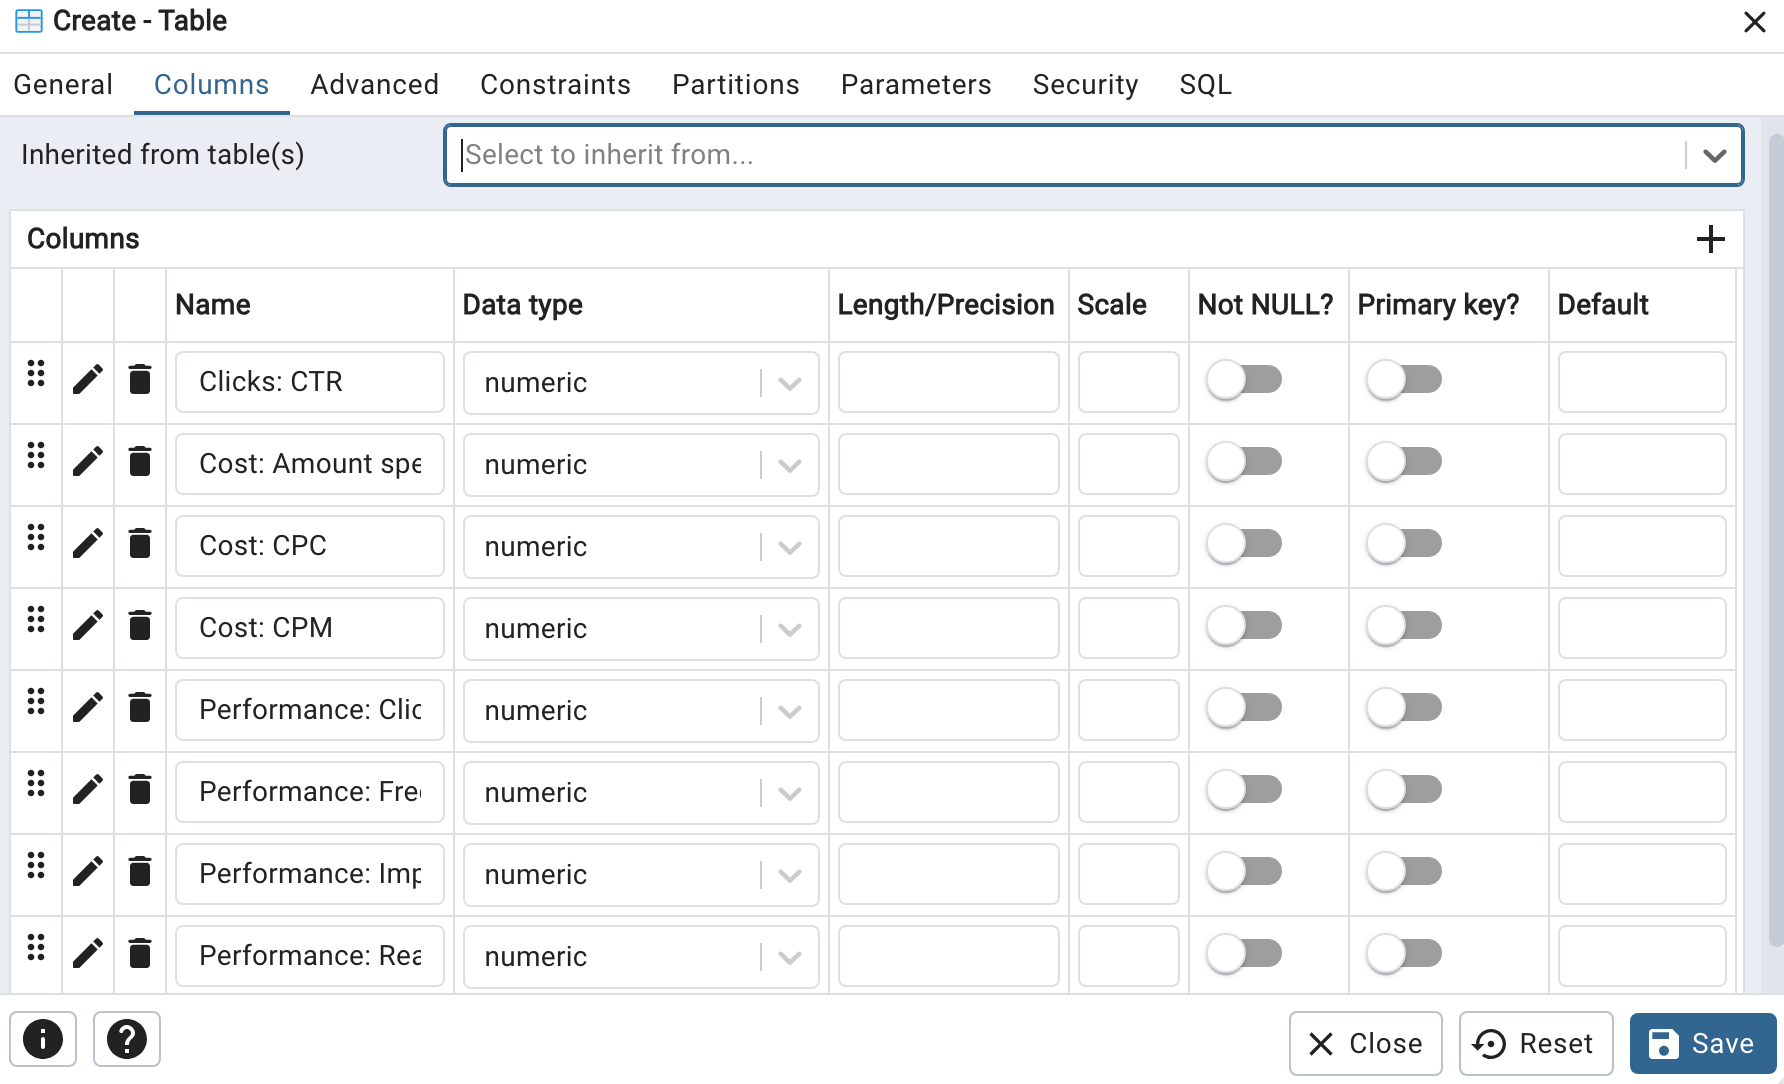
Task: Open data type dropdown for Performance: Imp
Action: click(x=641, y=874)
